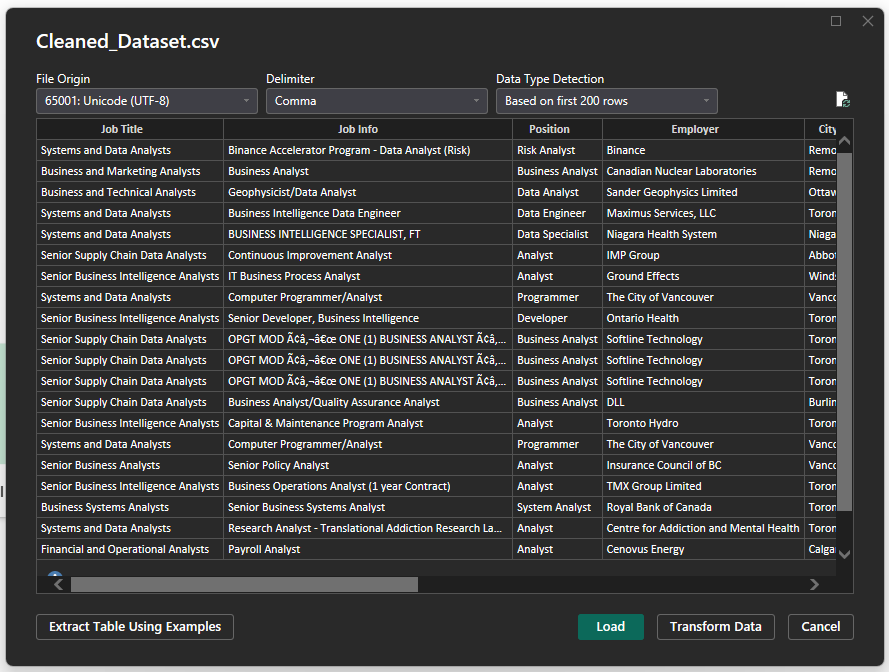Cancel the CSV import
Image resolution: width=889 pixels, height=672 pixels.
820,627
